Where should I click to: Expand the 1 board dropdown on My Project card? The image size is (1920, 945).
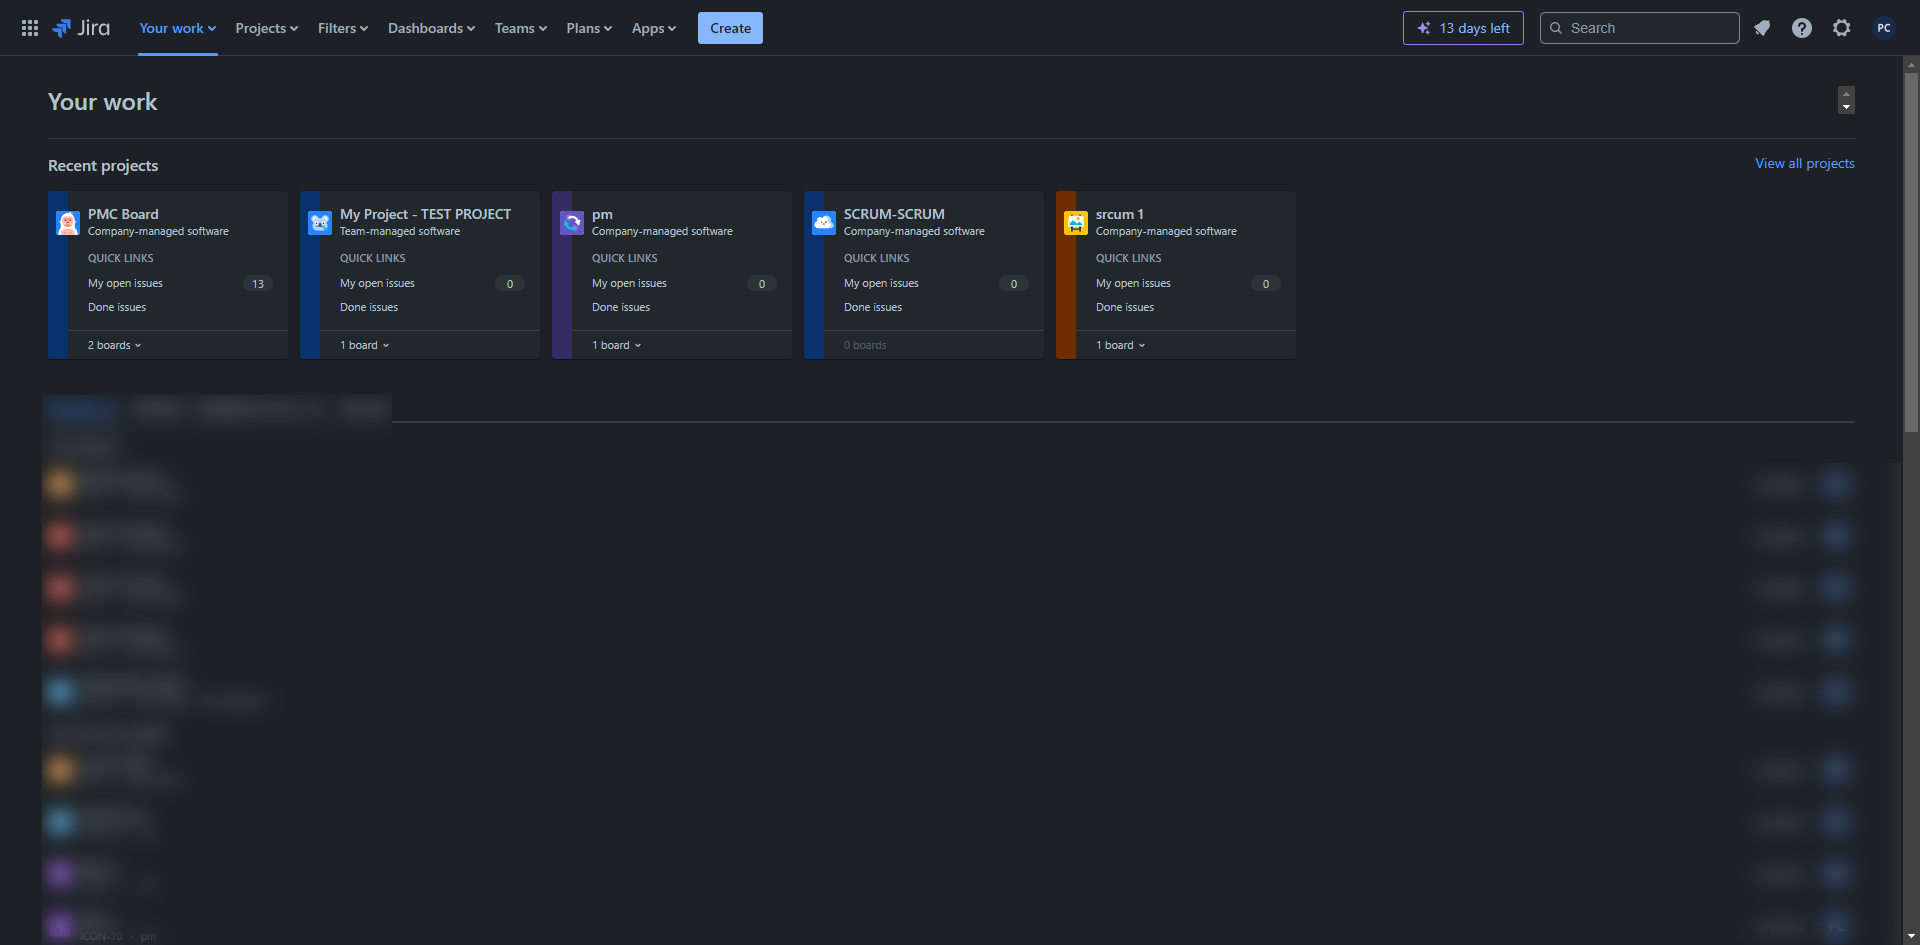pyautogui.click(x=365, y=345)
